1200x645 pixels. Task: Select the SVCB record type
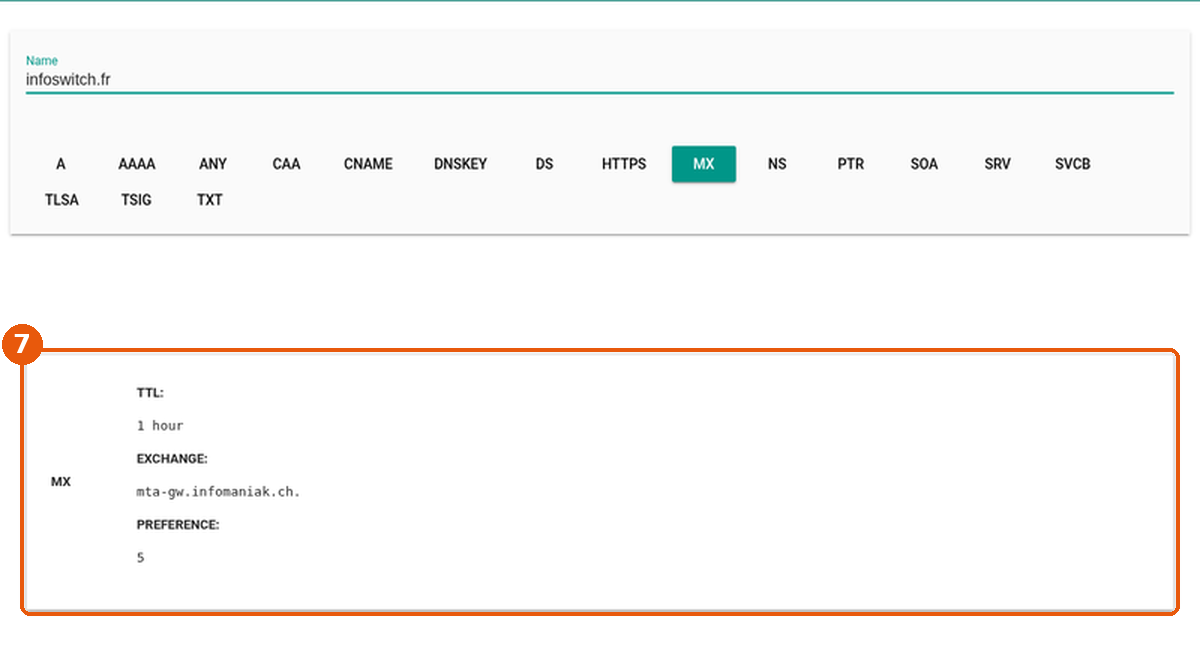pos(1073,164)
